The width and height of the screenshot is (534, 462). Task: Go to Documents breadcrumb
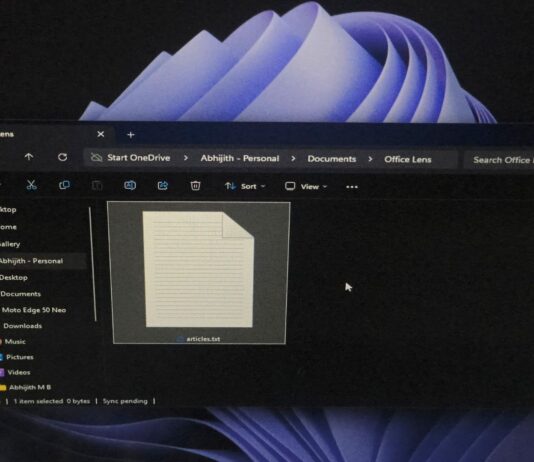click(332, 159)
